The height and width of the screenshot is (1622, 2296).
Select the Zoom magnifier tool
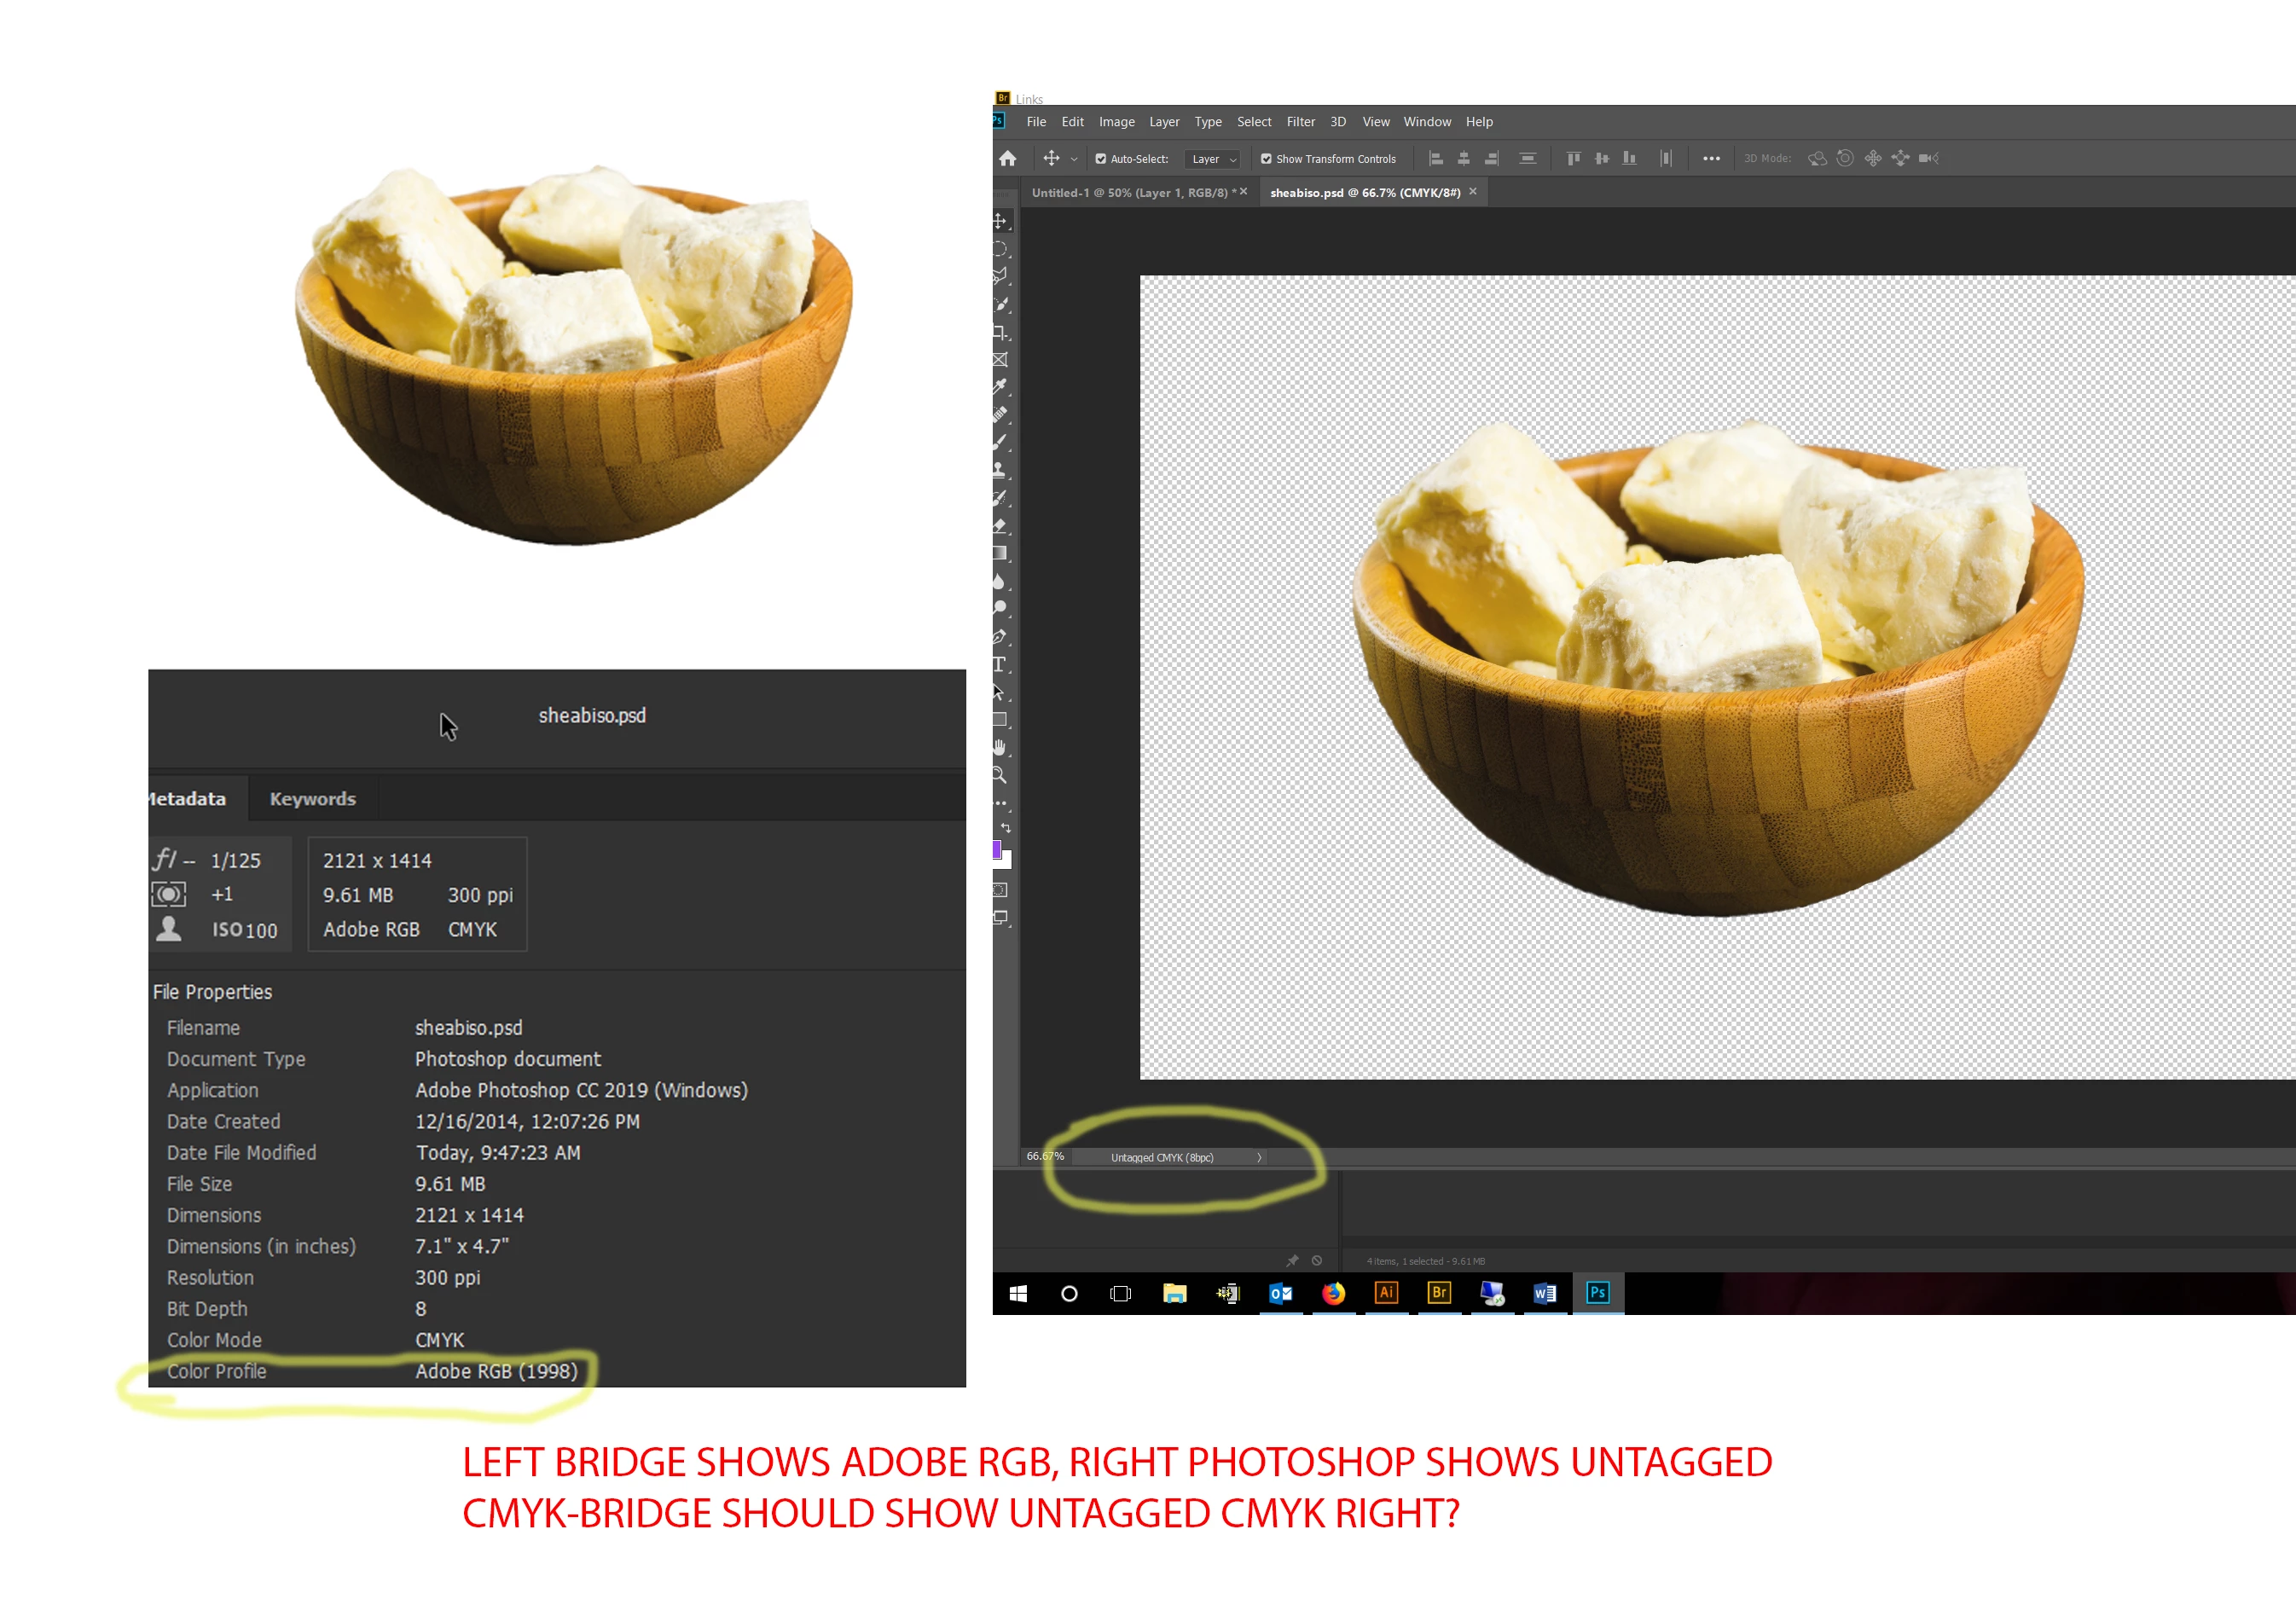1000,775
